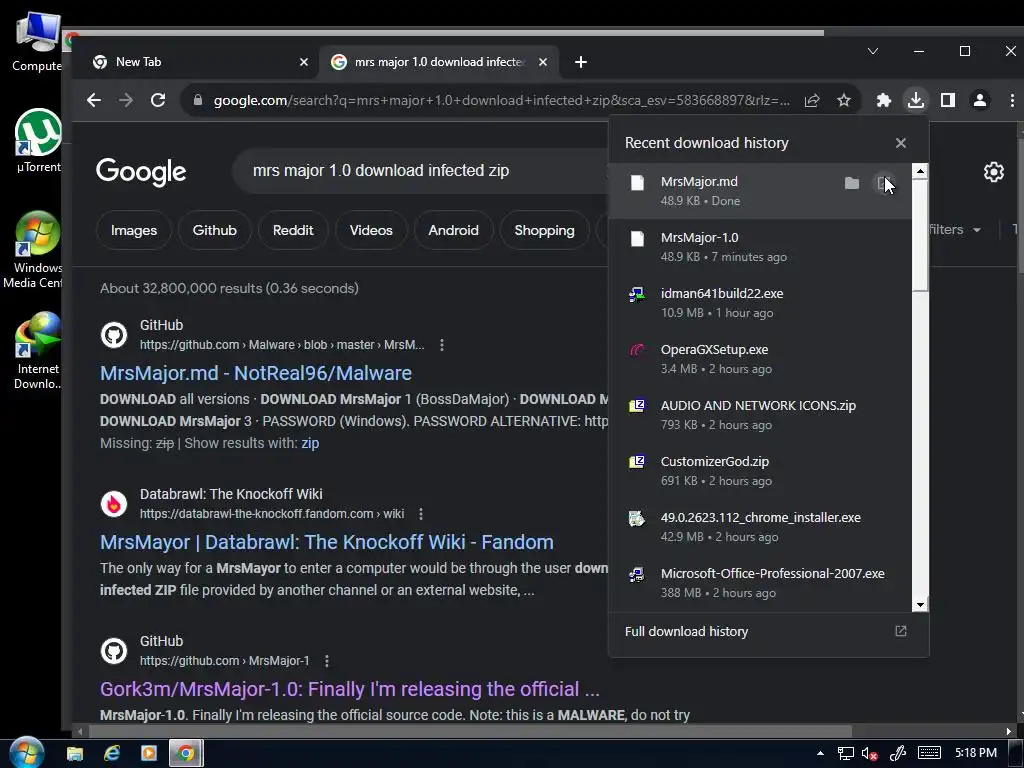Click the forward navigation arrow
The image size is (1024, 768).
(126, 100)
